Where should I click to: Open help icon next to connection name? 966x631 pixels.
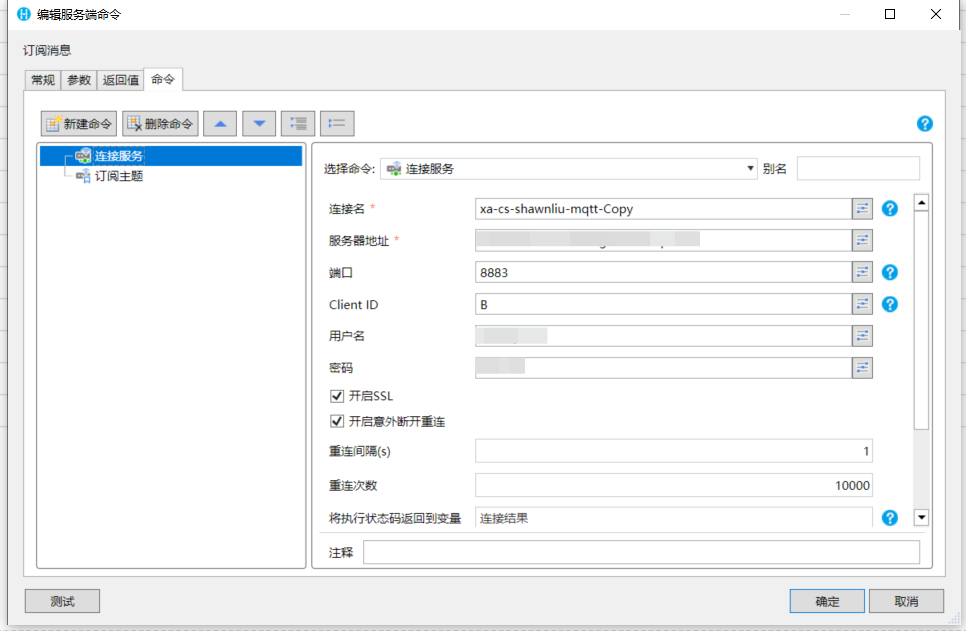[x=889, y=209]
